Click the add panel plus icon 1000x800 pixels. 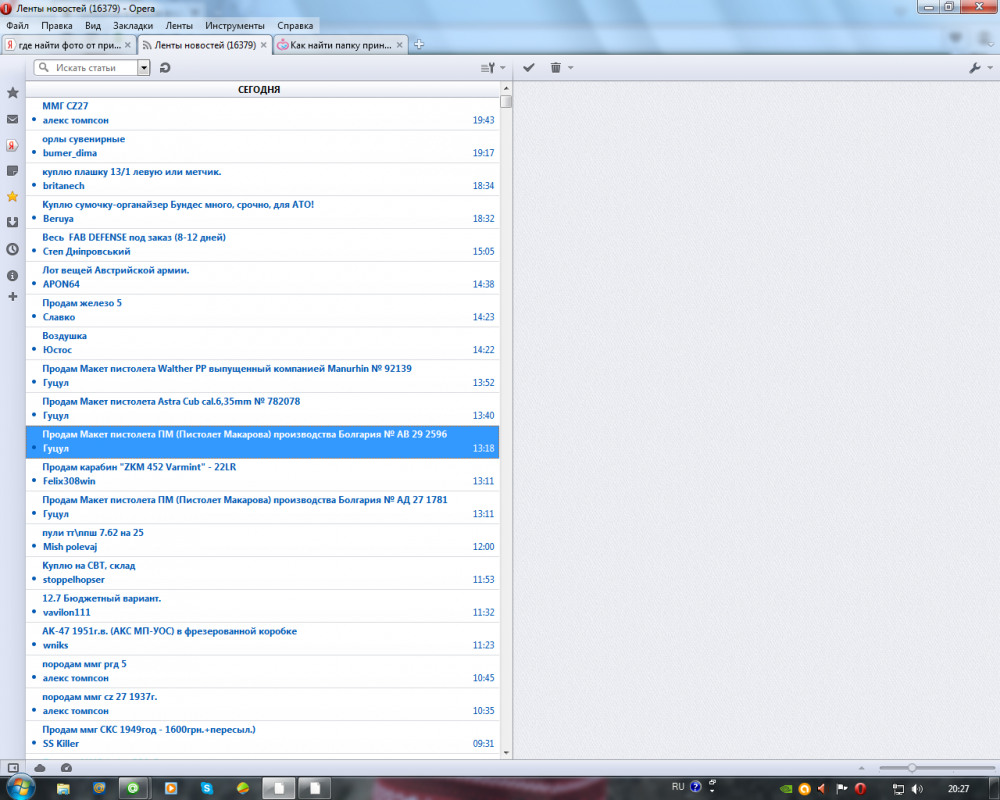(12, 297)
